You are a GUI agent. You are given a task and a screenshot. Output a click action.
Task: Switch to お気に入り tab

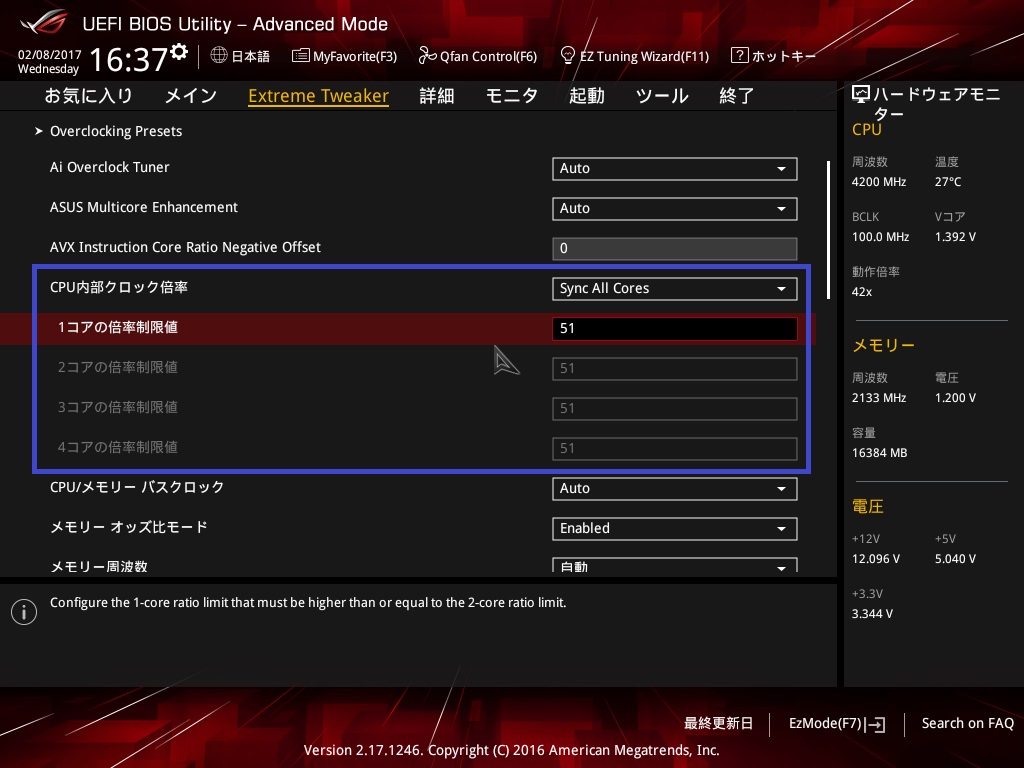[x=89, y=95]
